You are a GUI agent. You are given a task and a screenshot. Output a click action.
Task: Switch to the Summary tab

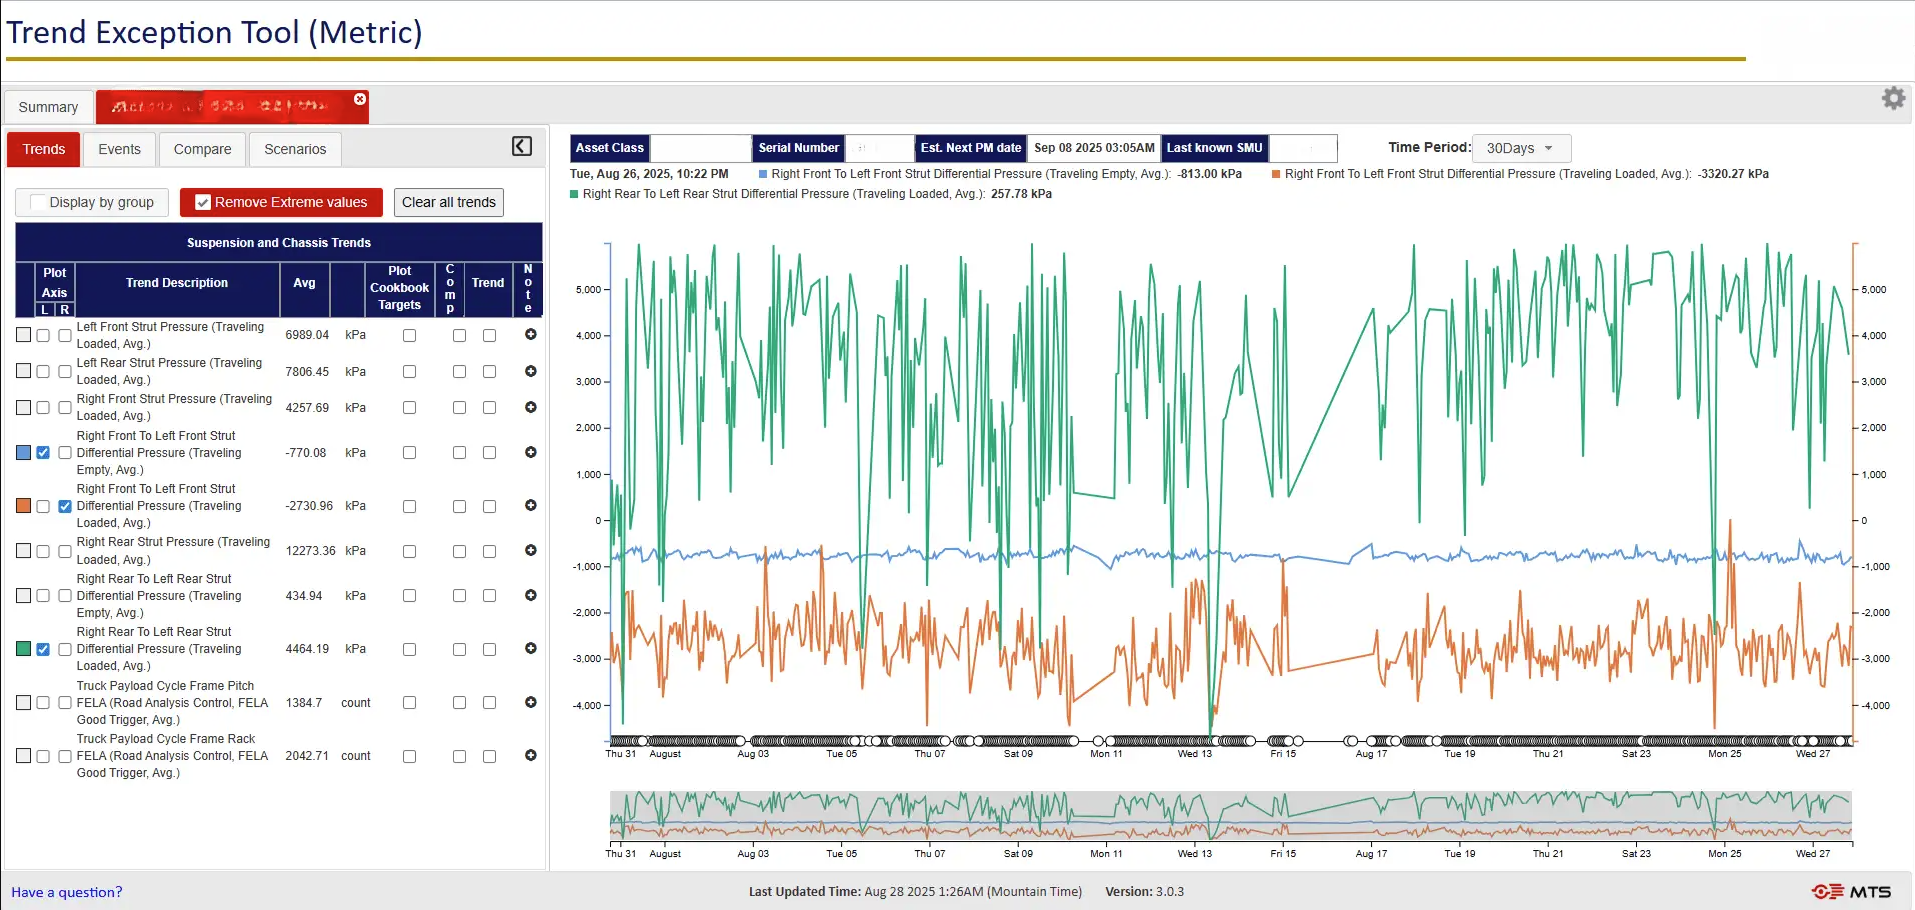(x=47, y=106)
